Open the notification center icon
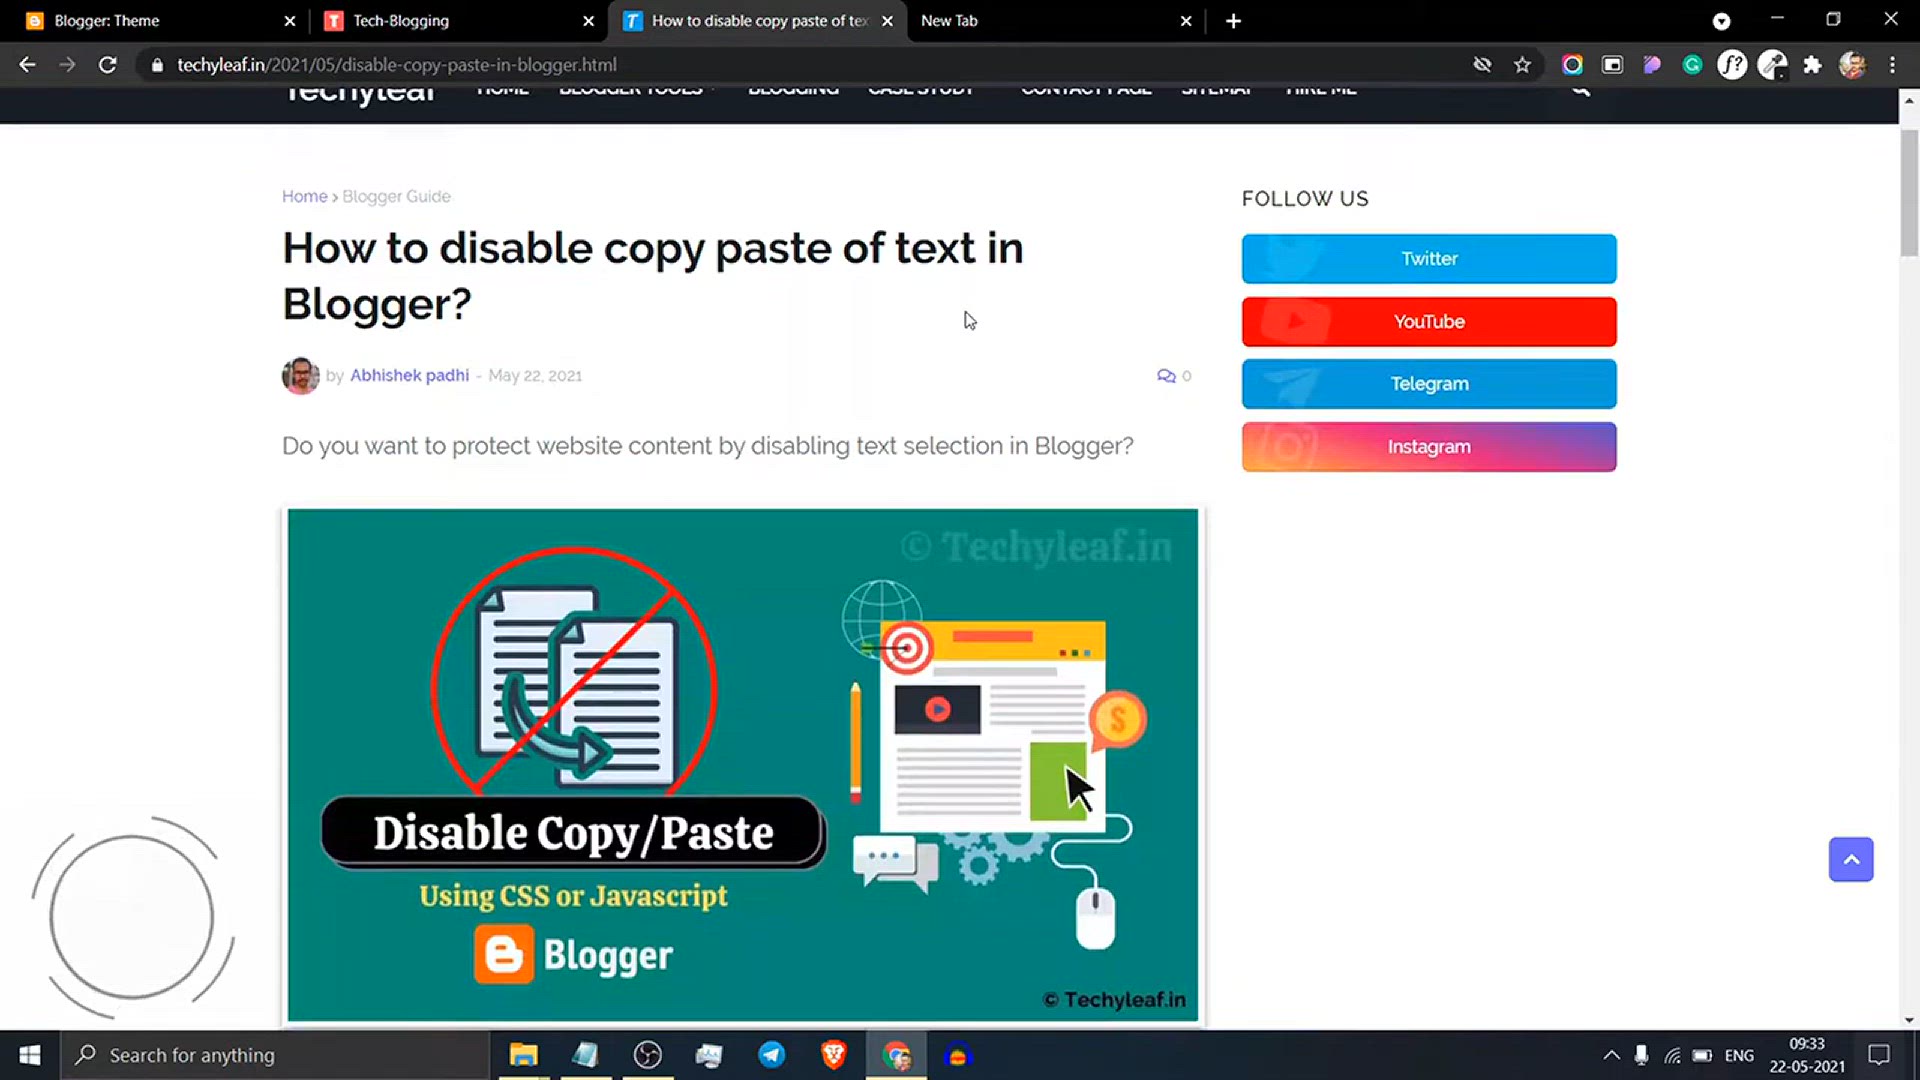 [1879, 1055]
